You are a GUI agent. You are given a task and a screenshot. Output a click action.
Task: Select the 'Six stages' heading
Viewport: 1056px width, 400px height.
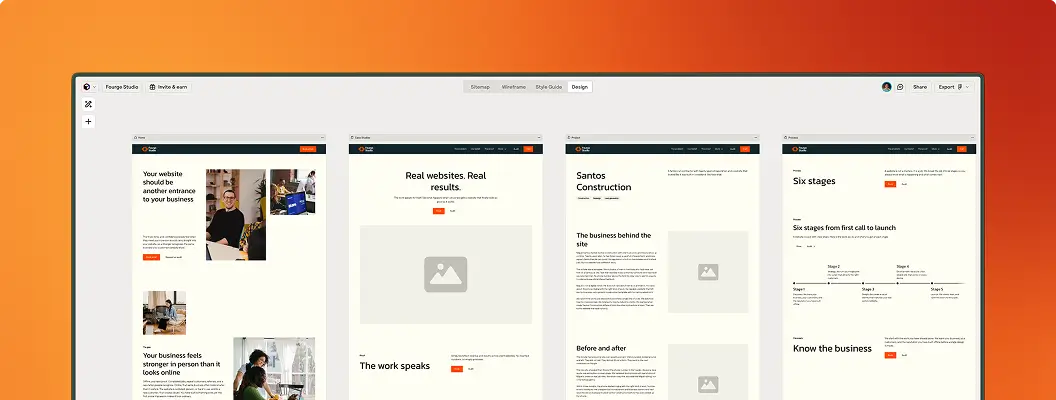coord(814,181)
